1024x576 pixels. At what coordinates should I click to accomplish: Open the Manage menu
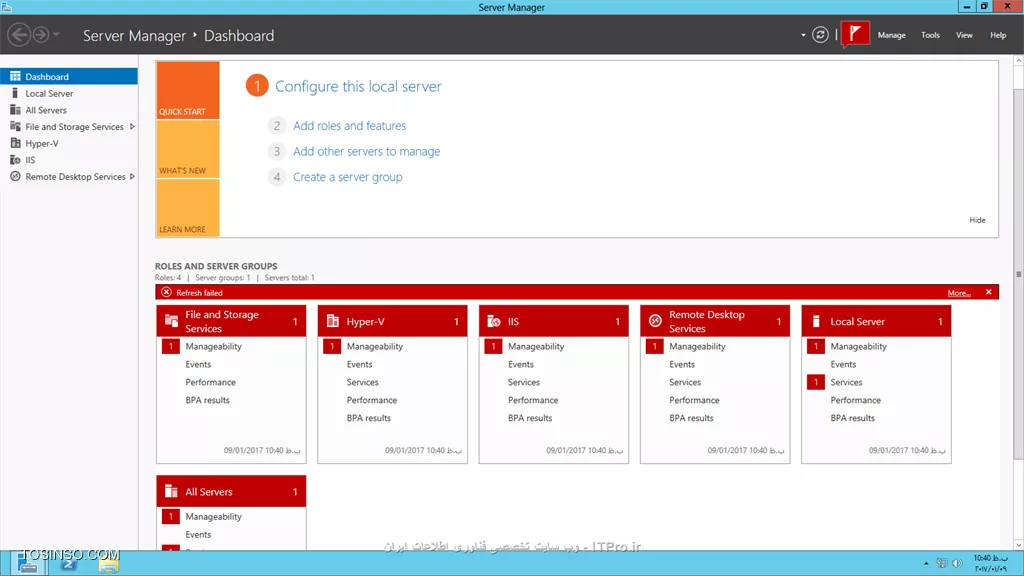[891, 35]
